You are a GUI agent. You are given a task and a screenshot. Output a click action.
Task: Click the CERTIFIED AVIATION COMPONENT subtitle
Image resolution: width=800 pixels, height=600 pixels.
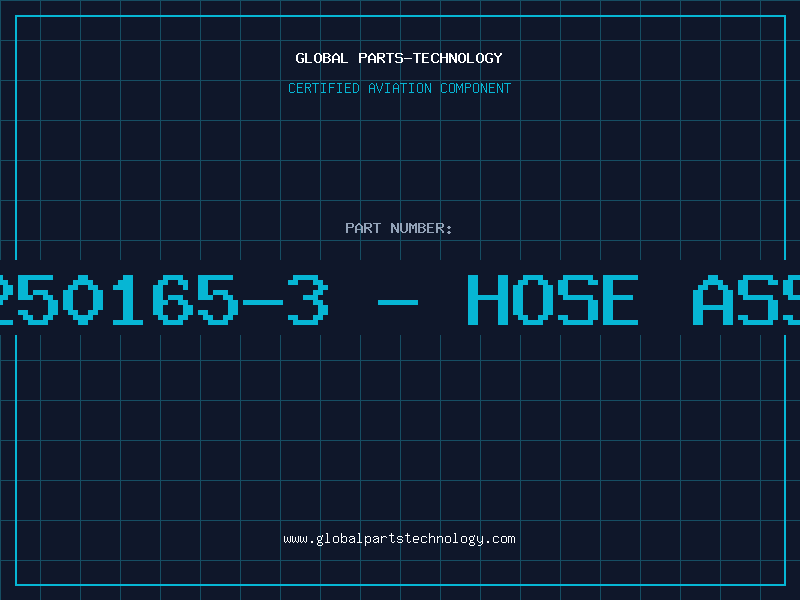pyautogui.click(x=399, y=88)
